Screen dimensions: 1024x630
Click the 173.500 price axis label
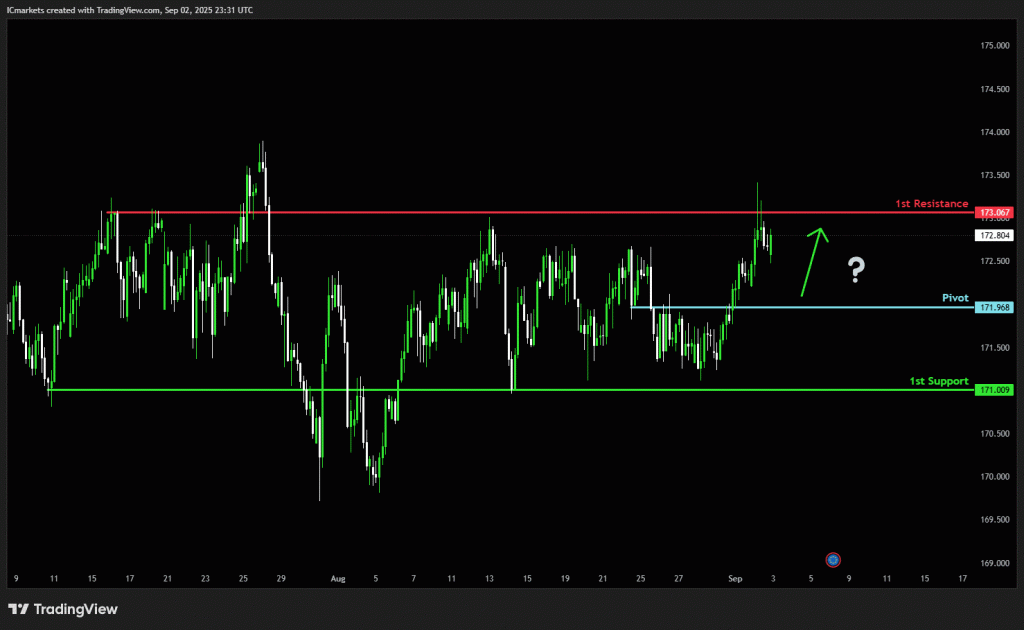tap(995, 176)
